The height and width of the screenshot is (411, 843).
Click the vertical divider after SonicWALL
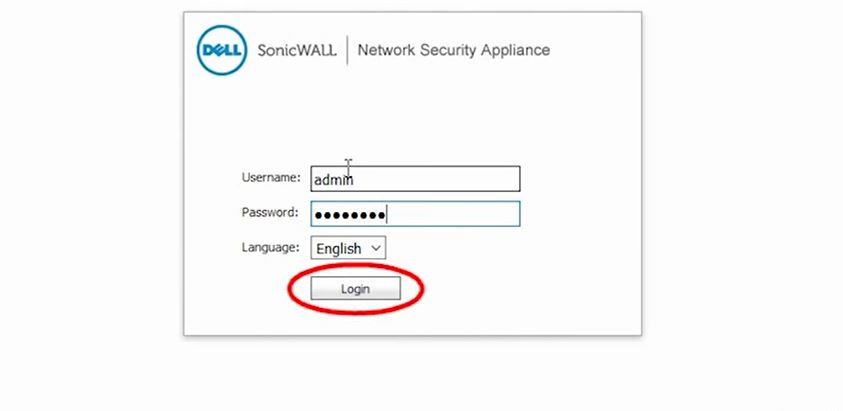[347, 50]
